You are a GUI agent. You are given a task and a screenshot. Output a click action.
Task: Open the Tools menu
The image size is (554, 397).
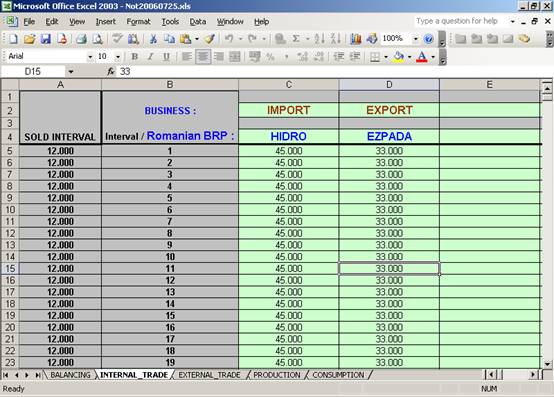[x=170, y=22]
